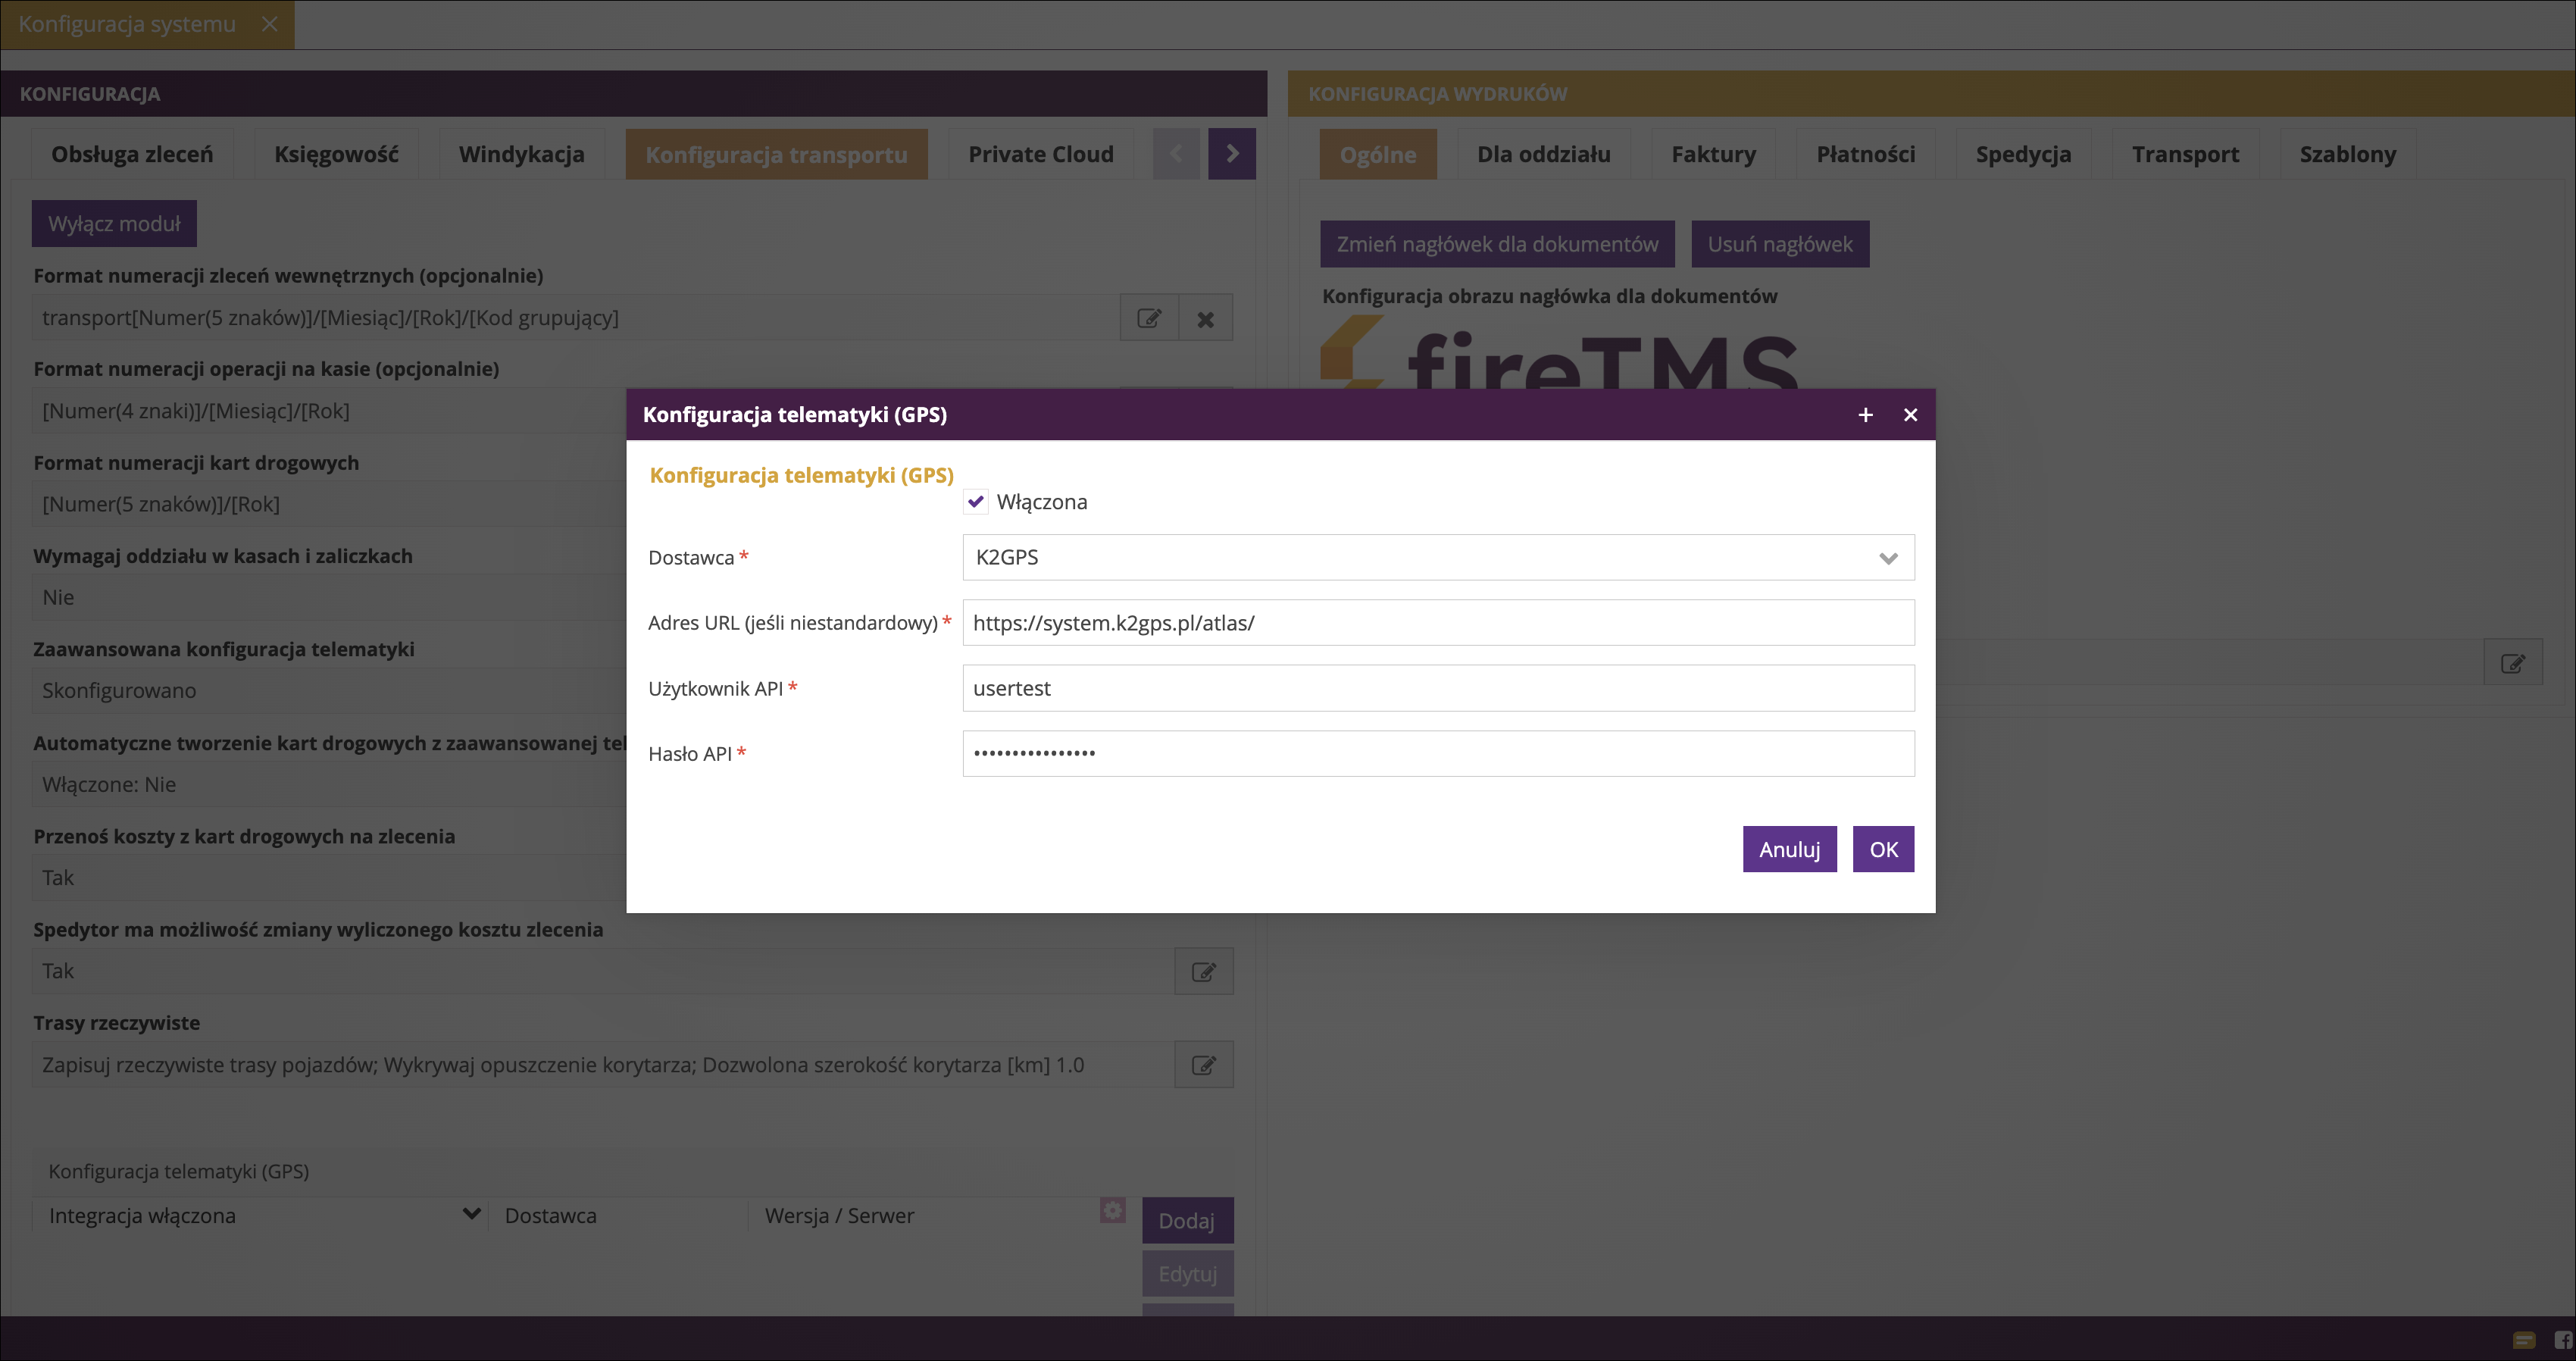Switch to Szablony tab
The image size is (2576, 1361).
pyautogui.click(x=2347, y=154)
